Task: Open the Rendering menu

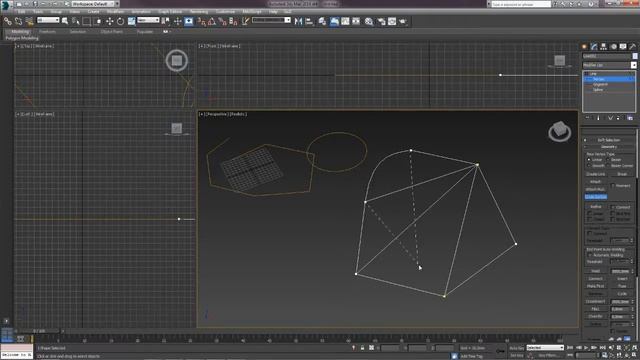Action: pyautogui.click(x=199, y=12)
